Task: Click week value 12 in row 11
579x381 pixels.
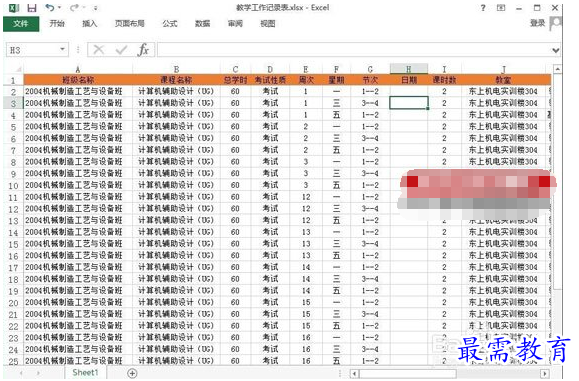Action: click(306, 197)
